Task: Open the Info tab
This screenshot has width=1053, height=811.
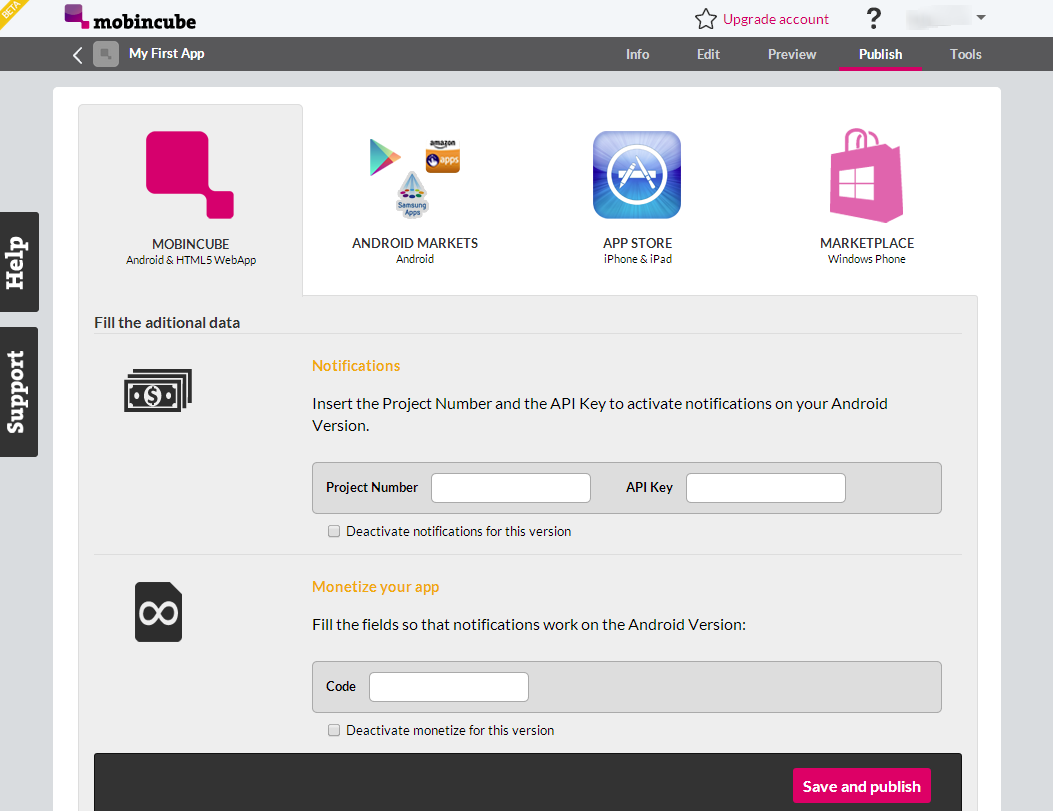Action: tap(637, 54)
